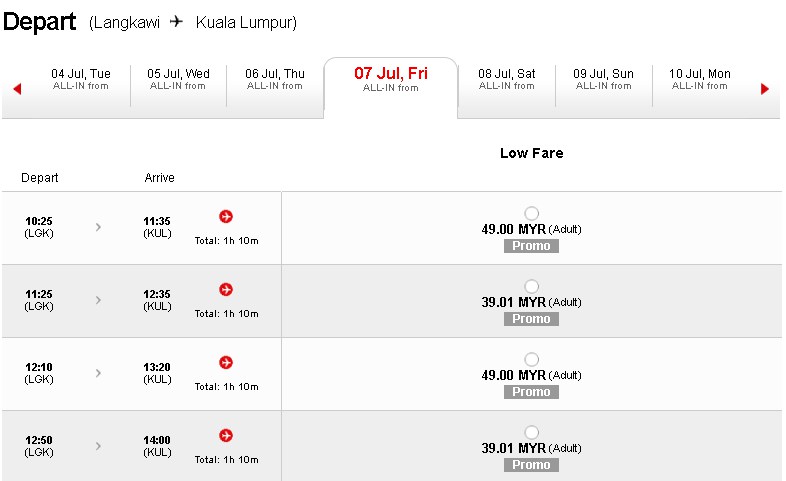The image size is (786, 481).
Task: Click AirAsia flight icon for 12:10 departure
Action: (x=226, y=362)
